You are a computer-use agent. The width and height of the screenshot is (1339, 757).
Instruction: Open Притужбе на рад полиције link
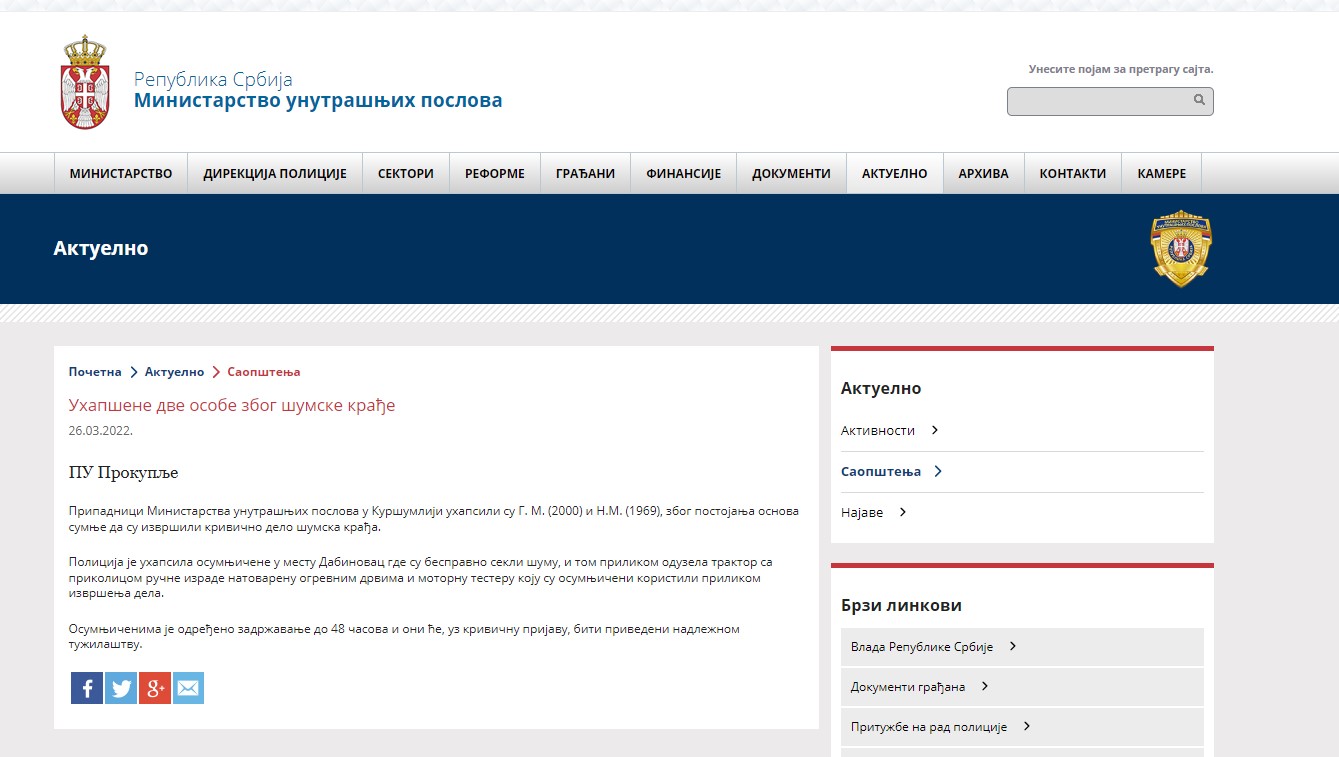(928, 727)
